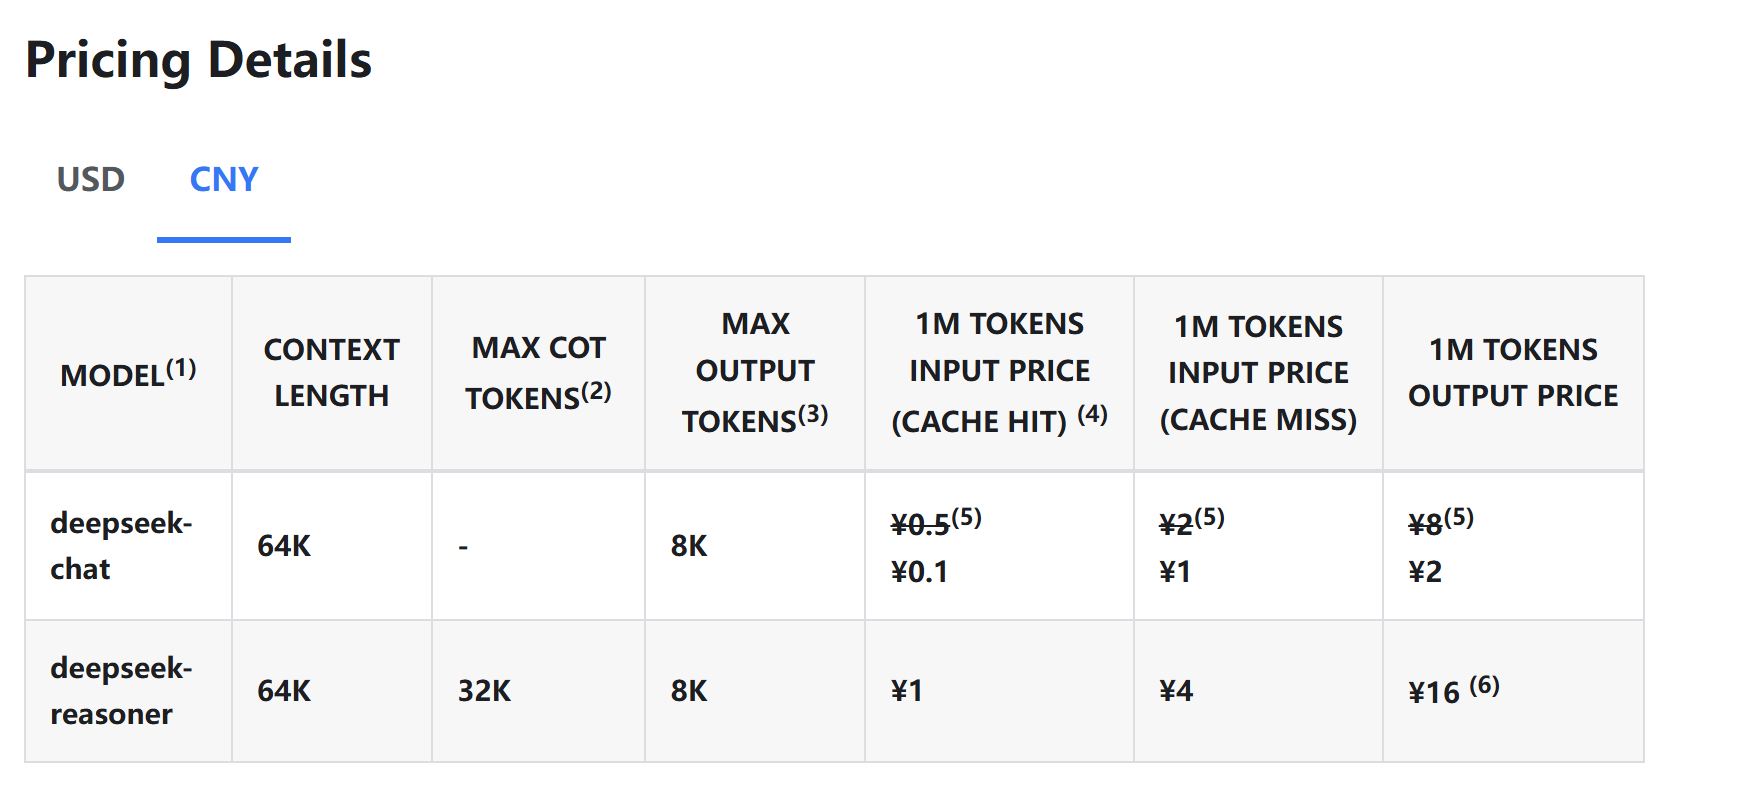This screenshot has height=791, width=1739.
Task: Click the CONTEXT LENGTH column header
Action: [331, 372]
